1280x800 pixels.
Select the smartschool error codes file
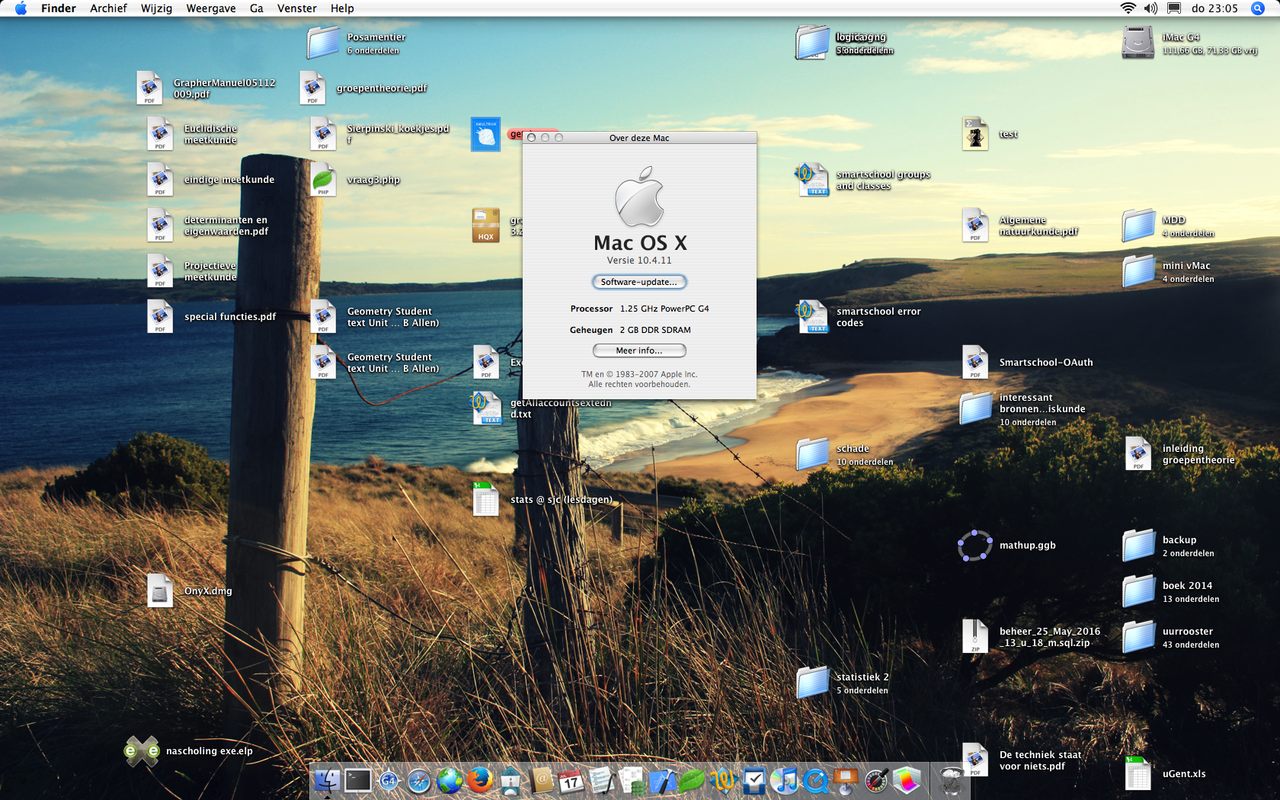(812, 316)
